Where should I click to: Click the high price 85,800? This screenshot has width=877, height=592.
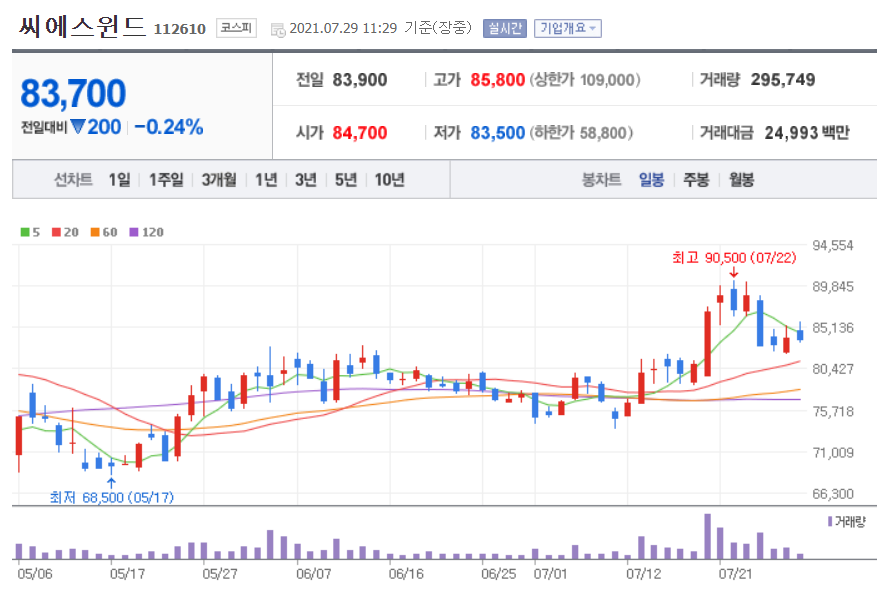[497, 80]
